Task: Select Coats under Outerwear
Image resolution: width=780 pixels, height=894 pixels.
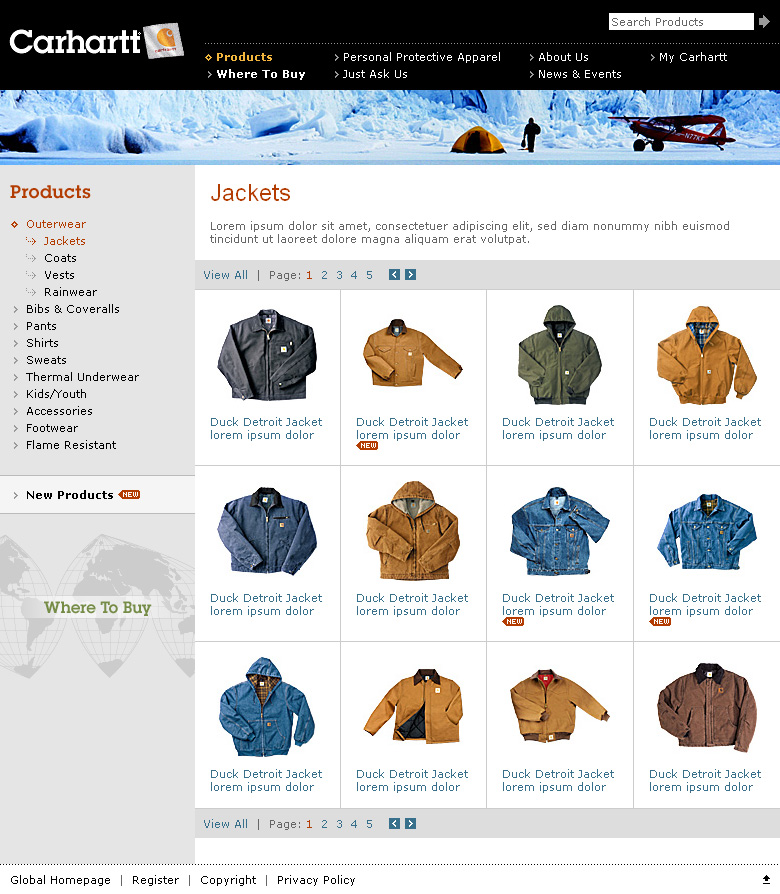Action: (x=60, y=258)
